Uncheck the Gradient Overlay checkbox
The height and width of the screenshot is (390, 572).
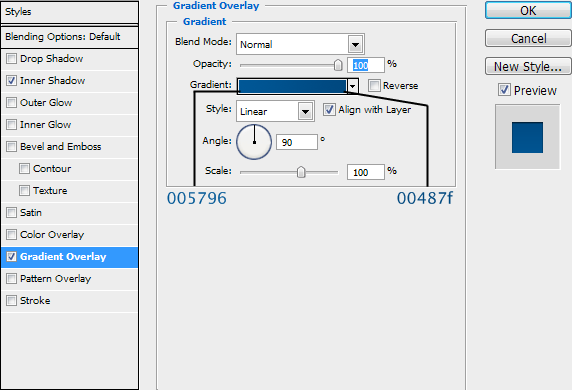click(x=12, y=256)
